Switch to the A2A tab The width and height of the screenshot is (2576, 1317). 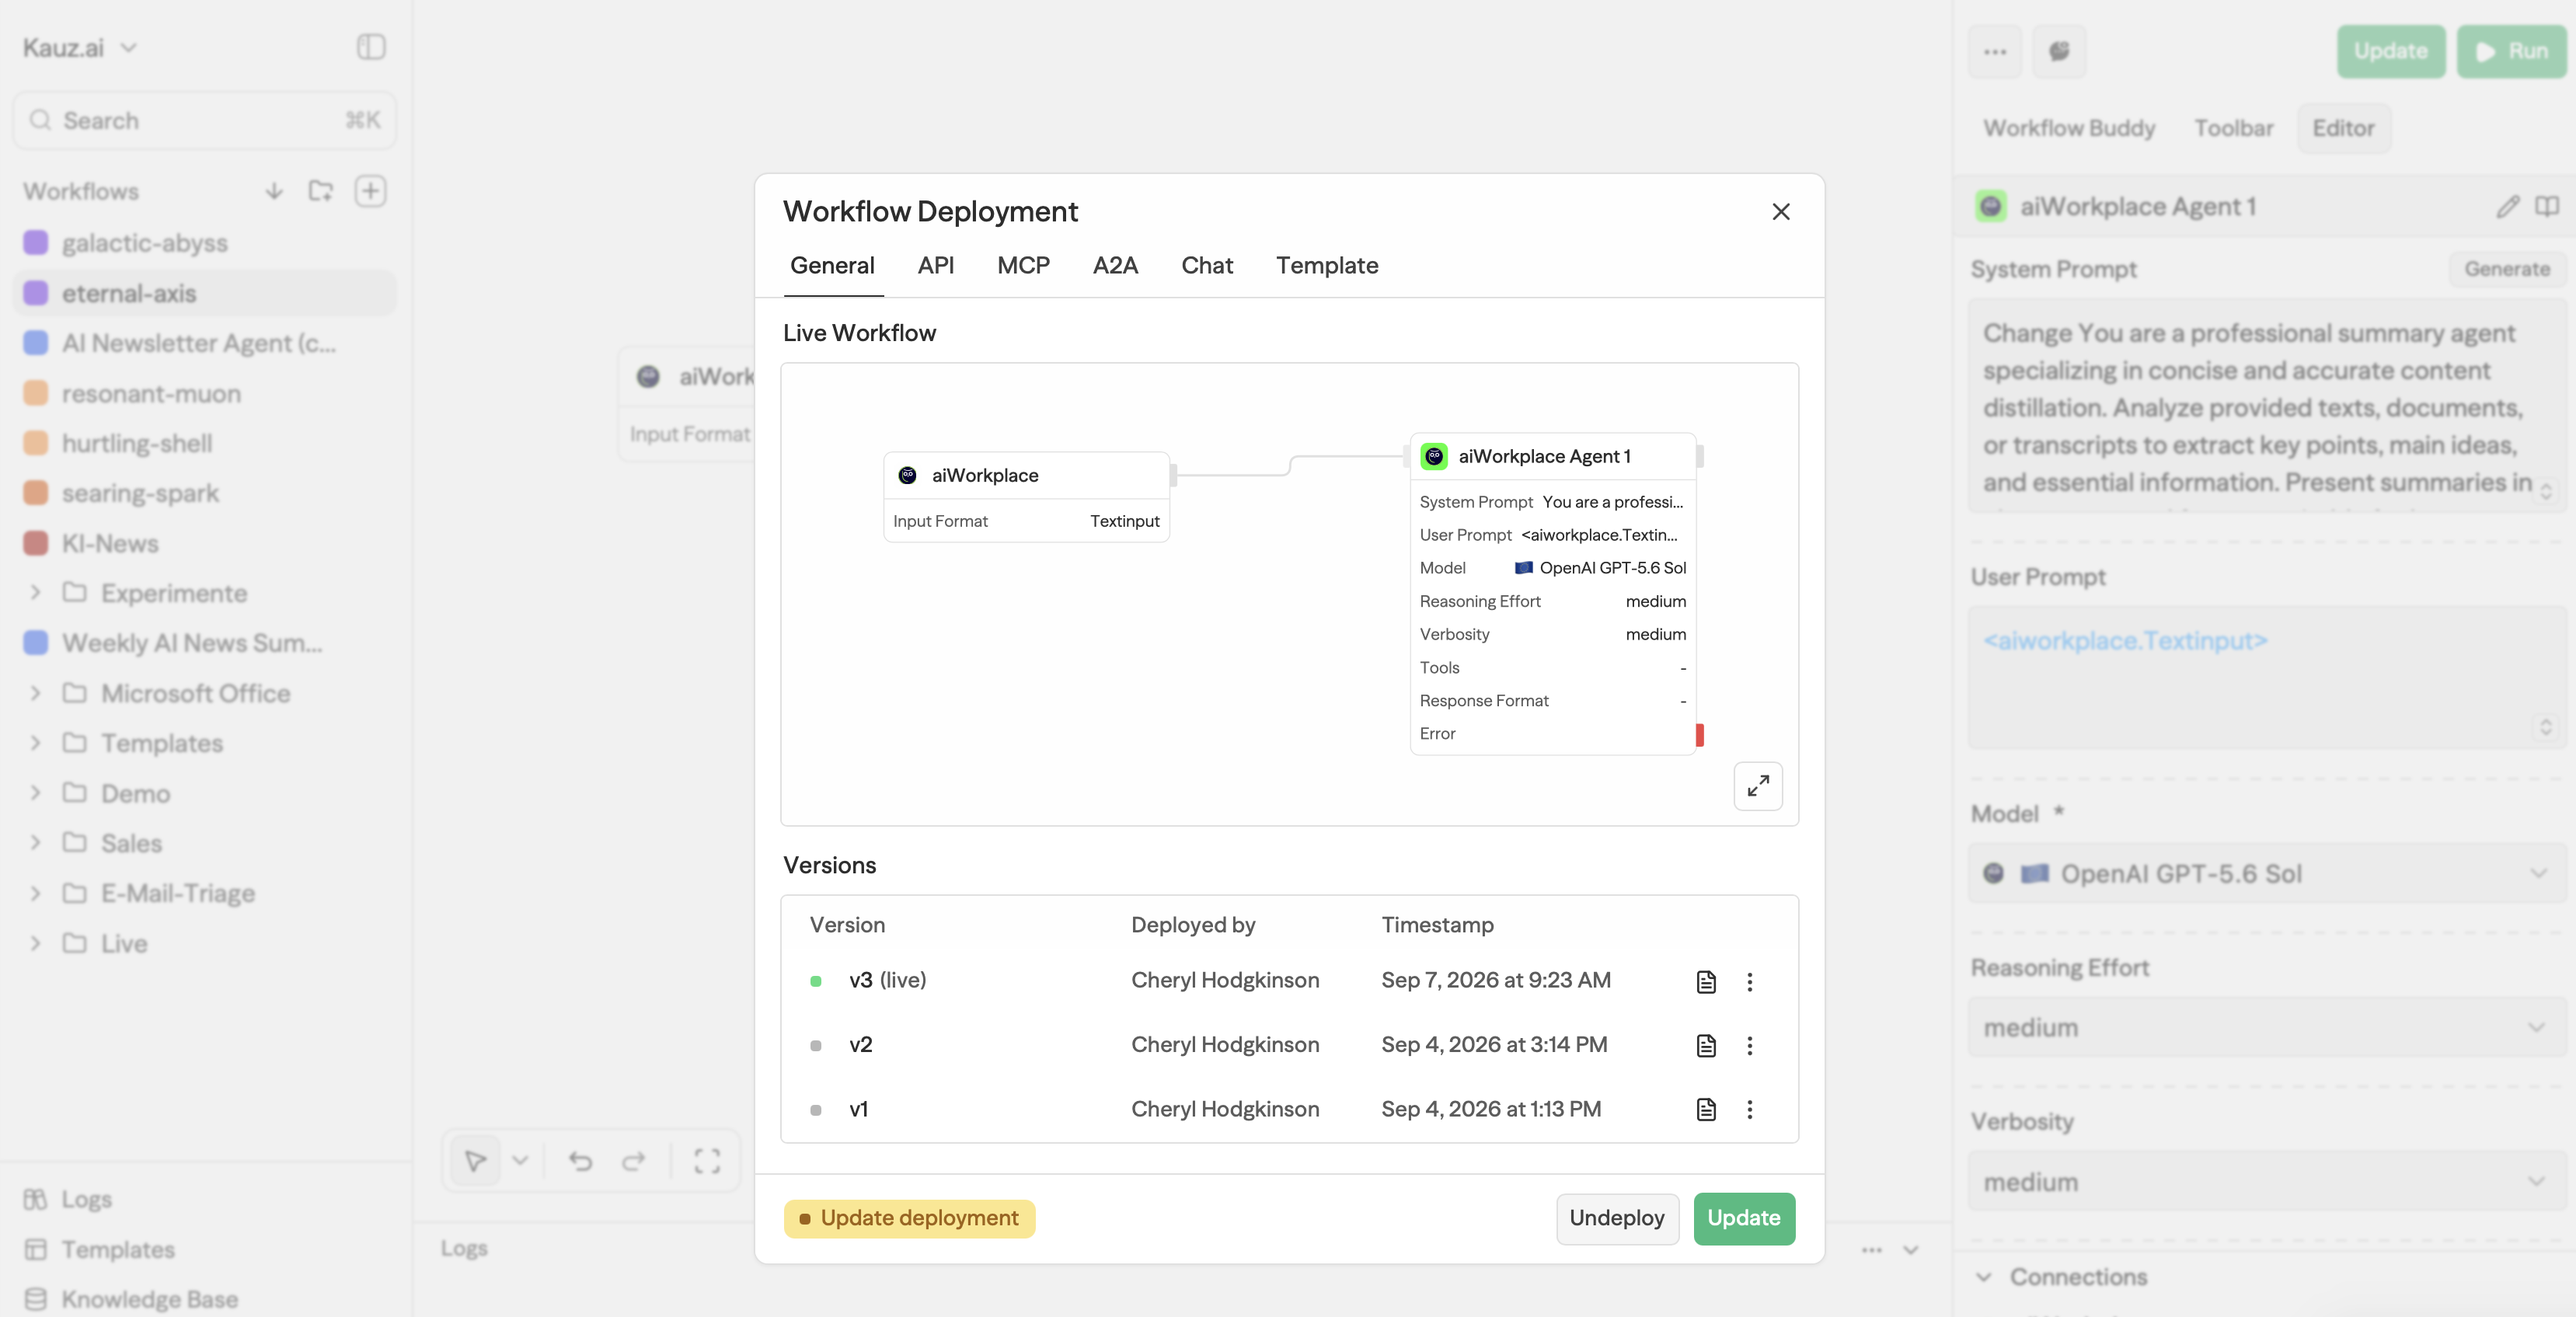tap(1115, 265)
